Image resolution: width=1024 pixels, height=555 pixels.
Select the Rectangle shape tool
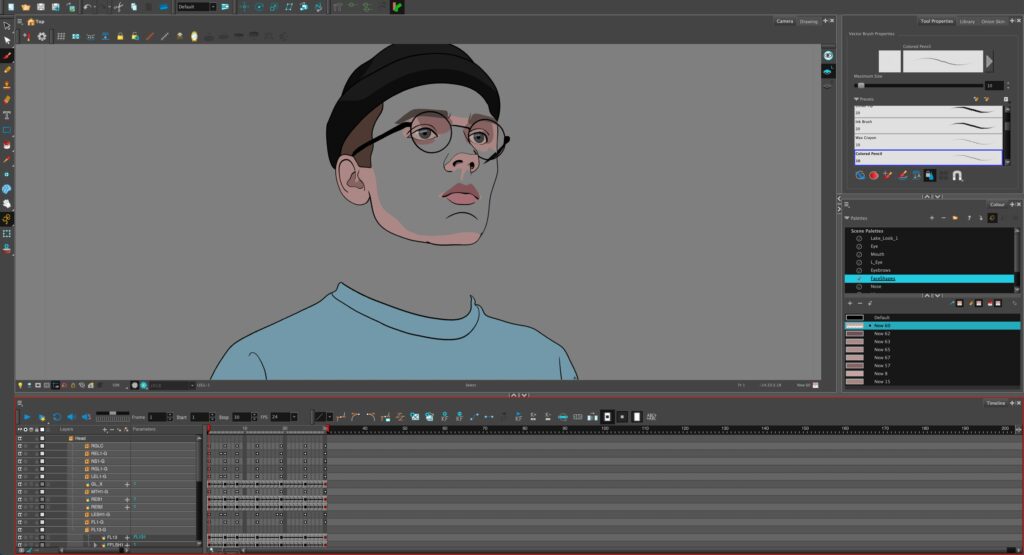[x=7, y=130]
